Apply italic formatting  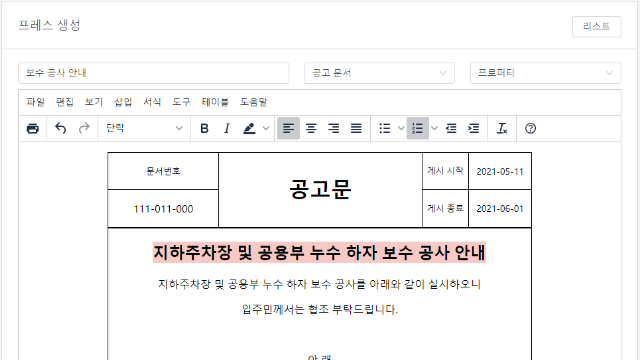(227, 129)
